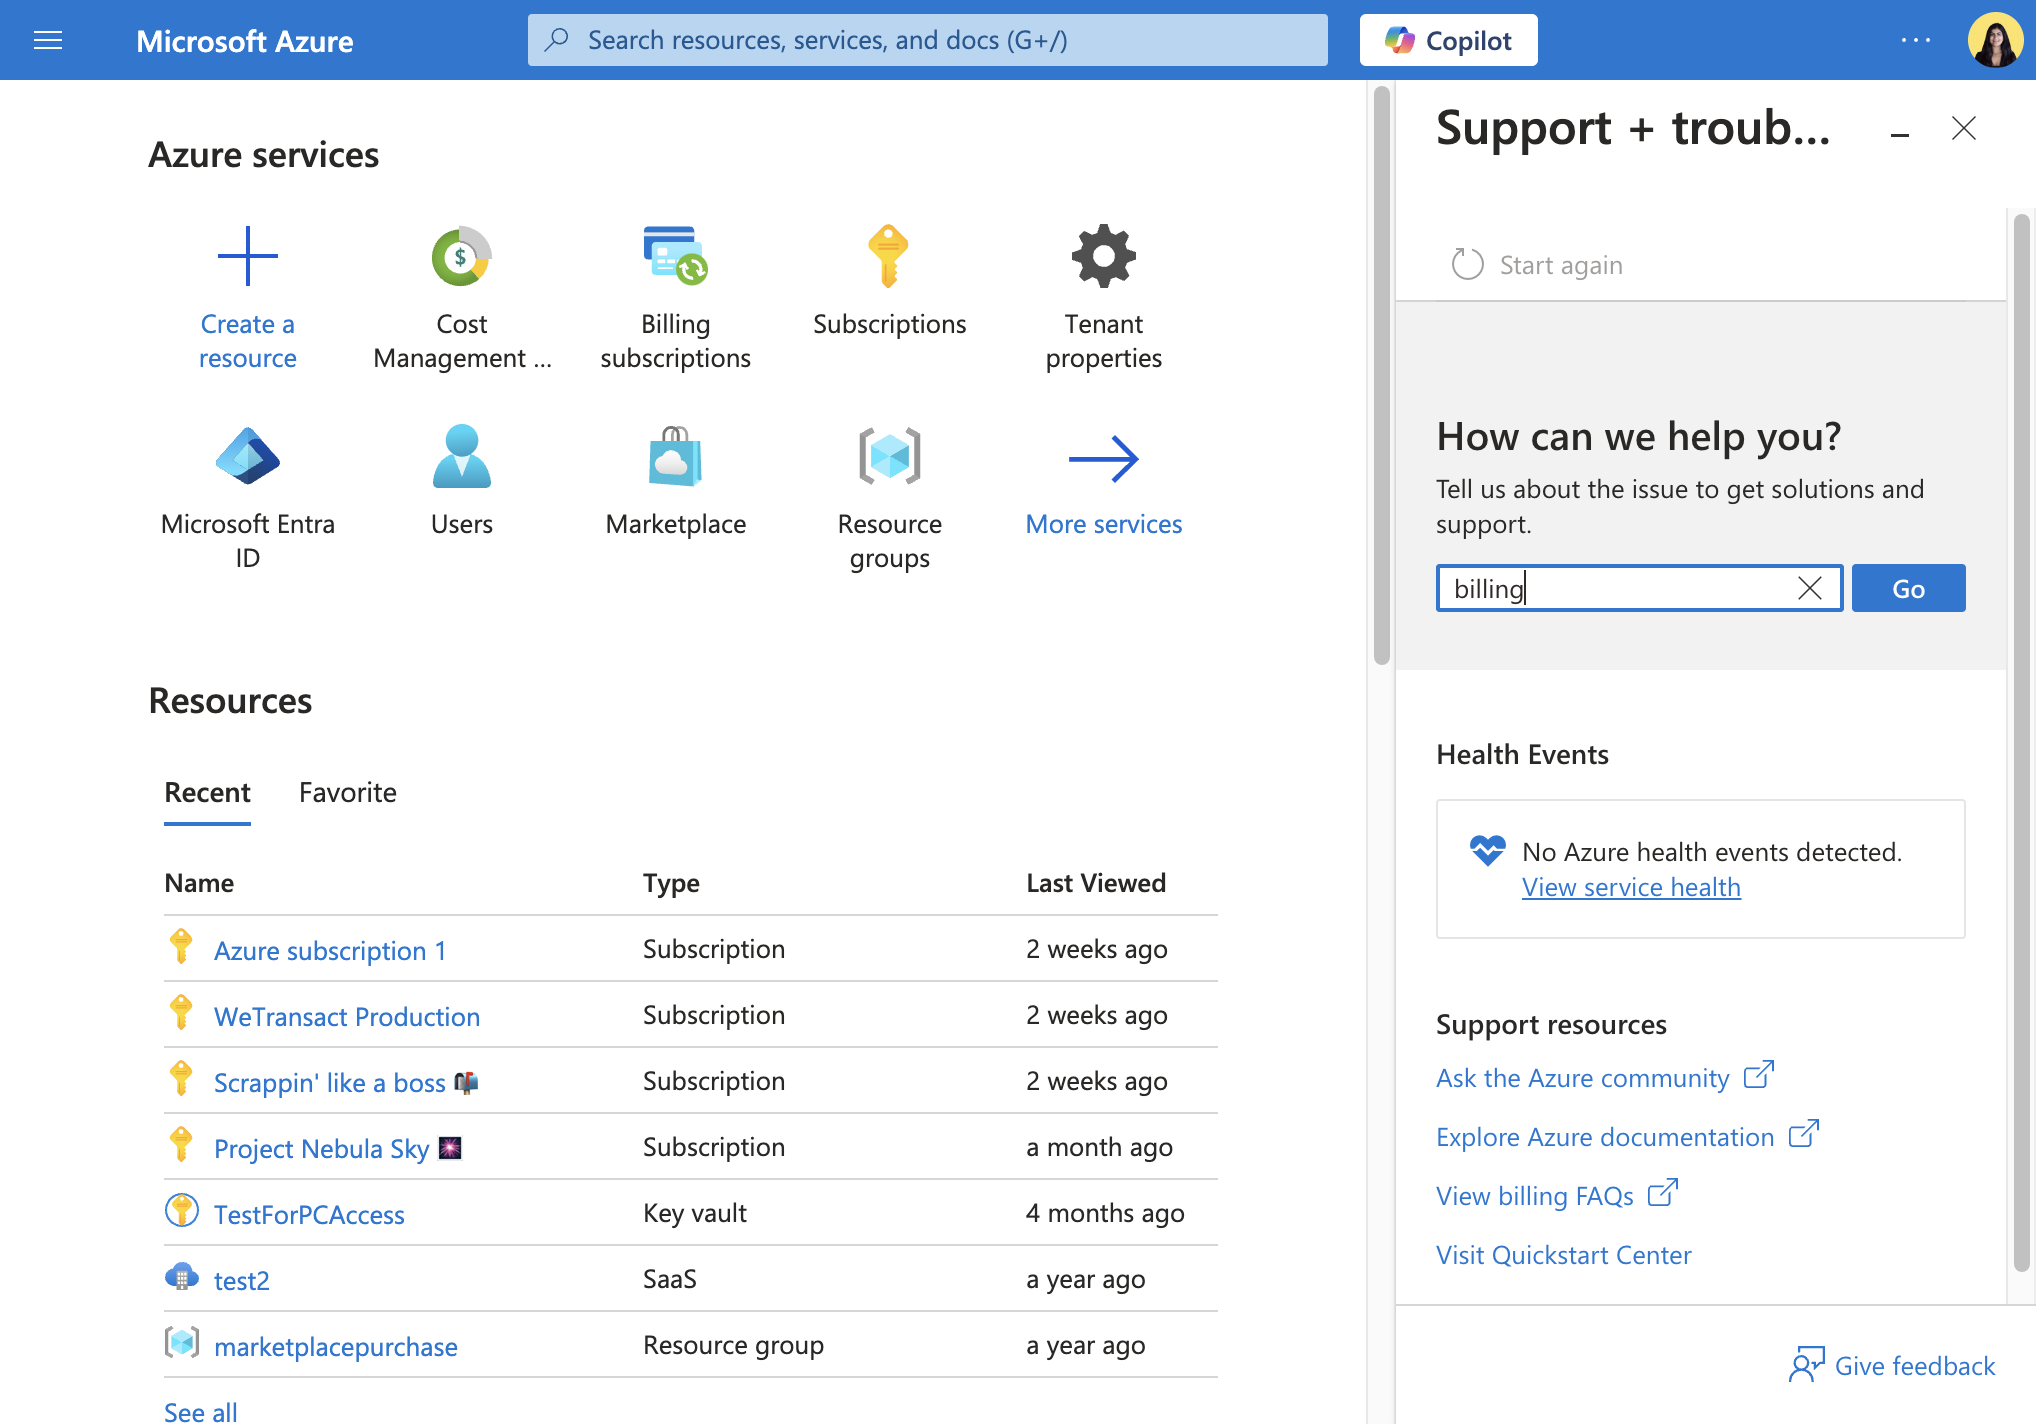Open the Subscriptions key icon
Viewport: 2036px width, 1424px height.
(x=889, y=256)
